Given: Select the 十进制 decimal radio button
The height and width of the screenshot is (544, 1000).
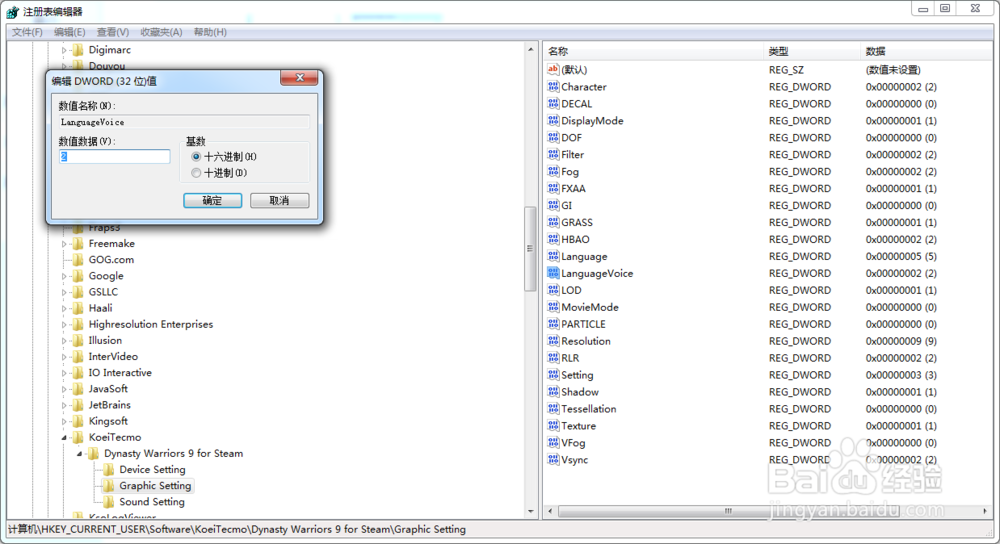Looking at the screenshot, I should click(x=196, y=173).
